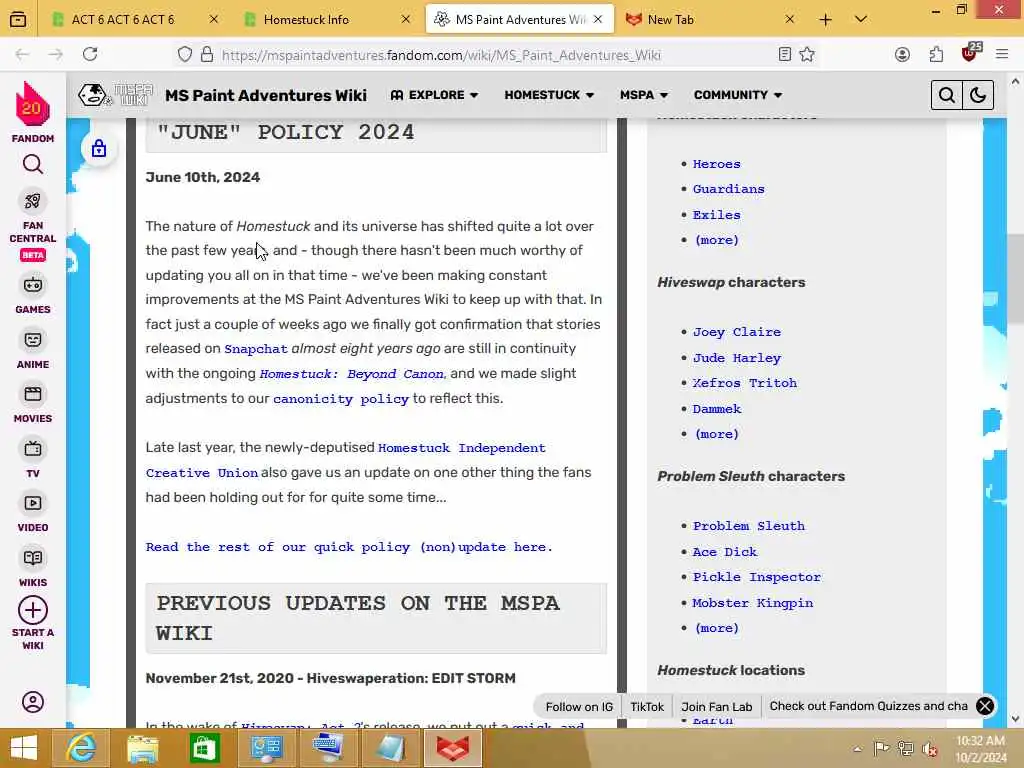
Task: Toggle dark mode moon icon
Action: coord(978,95)
